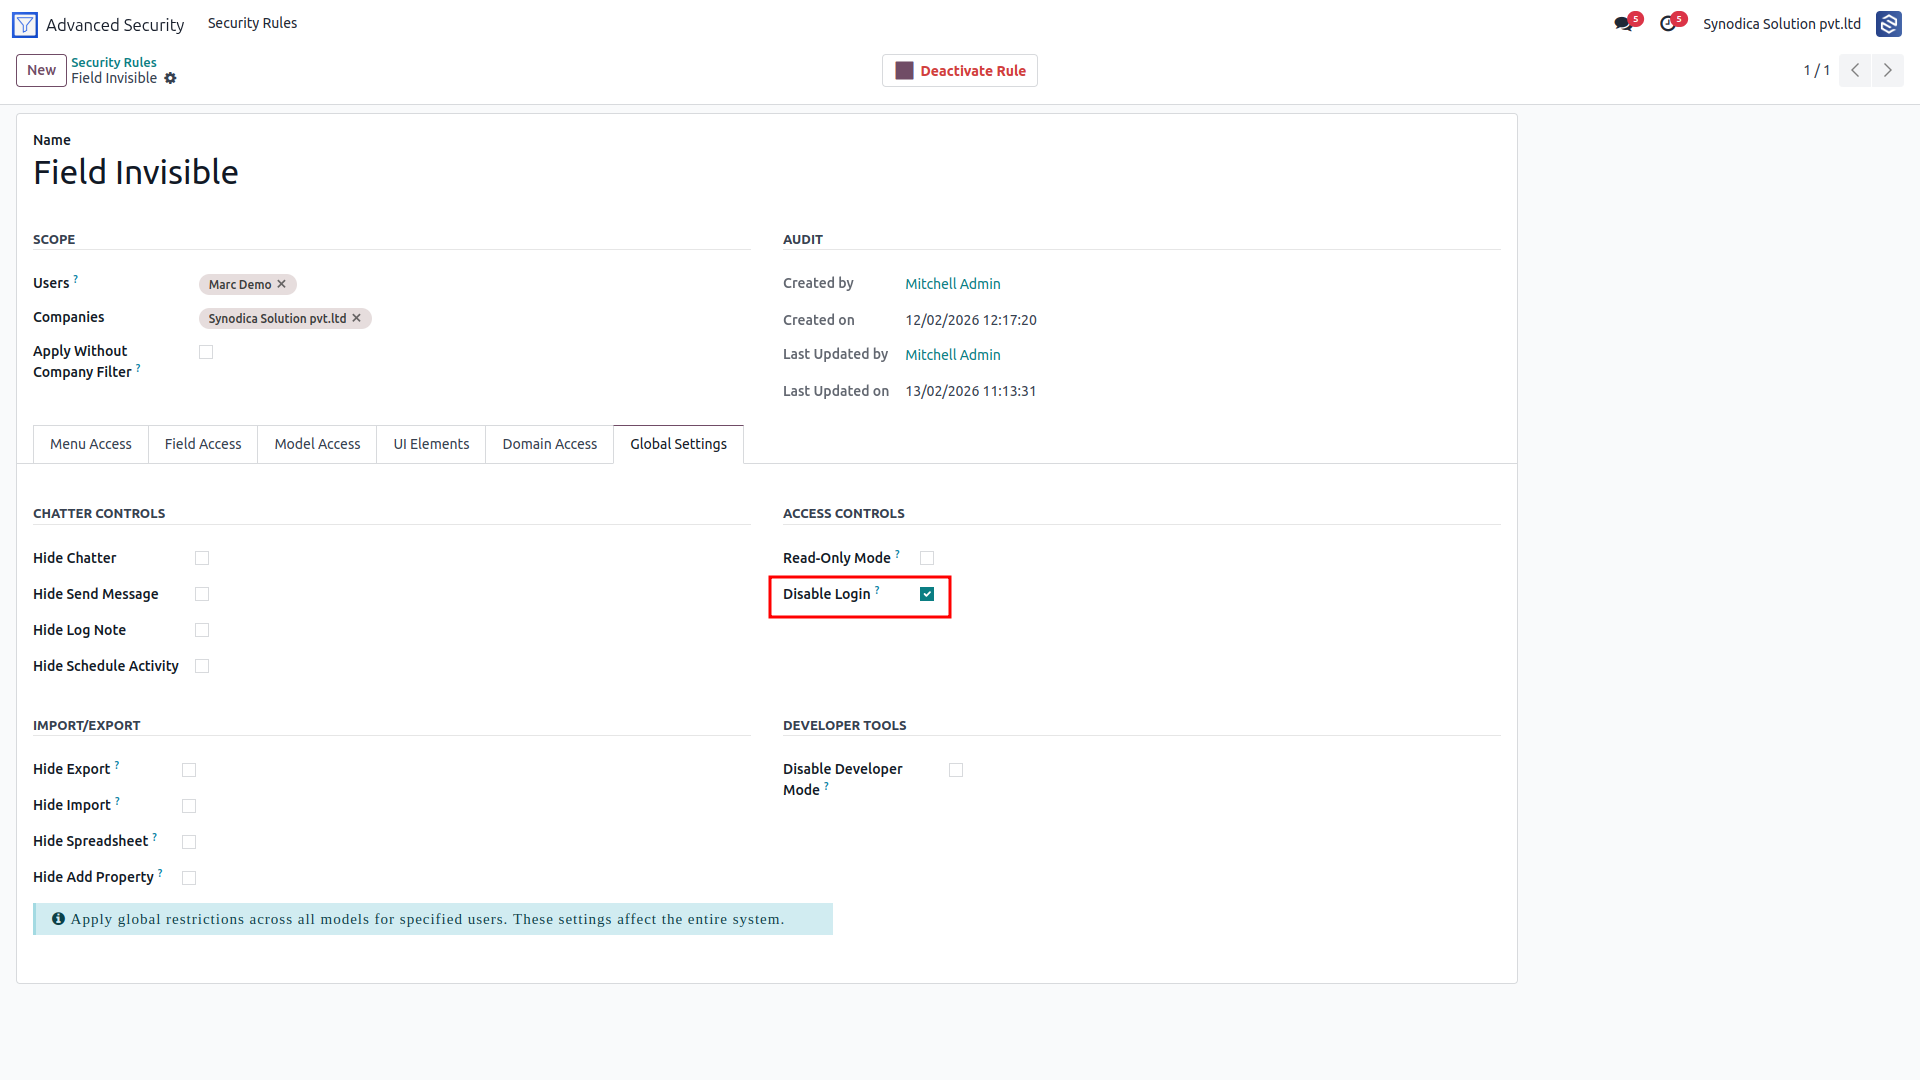Show help tooltip for Hide Add Property
Viewport: 1920px width, 1080px height.
point(160,873)
